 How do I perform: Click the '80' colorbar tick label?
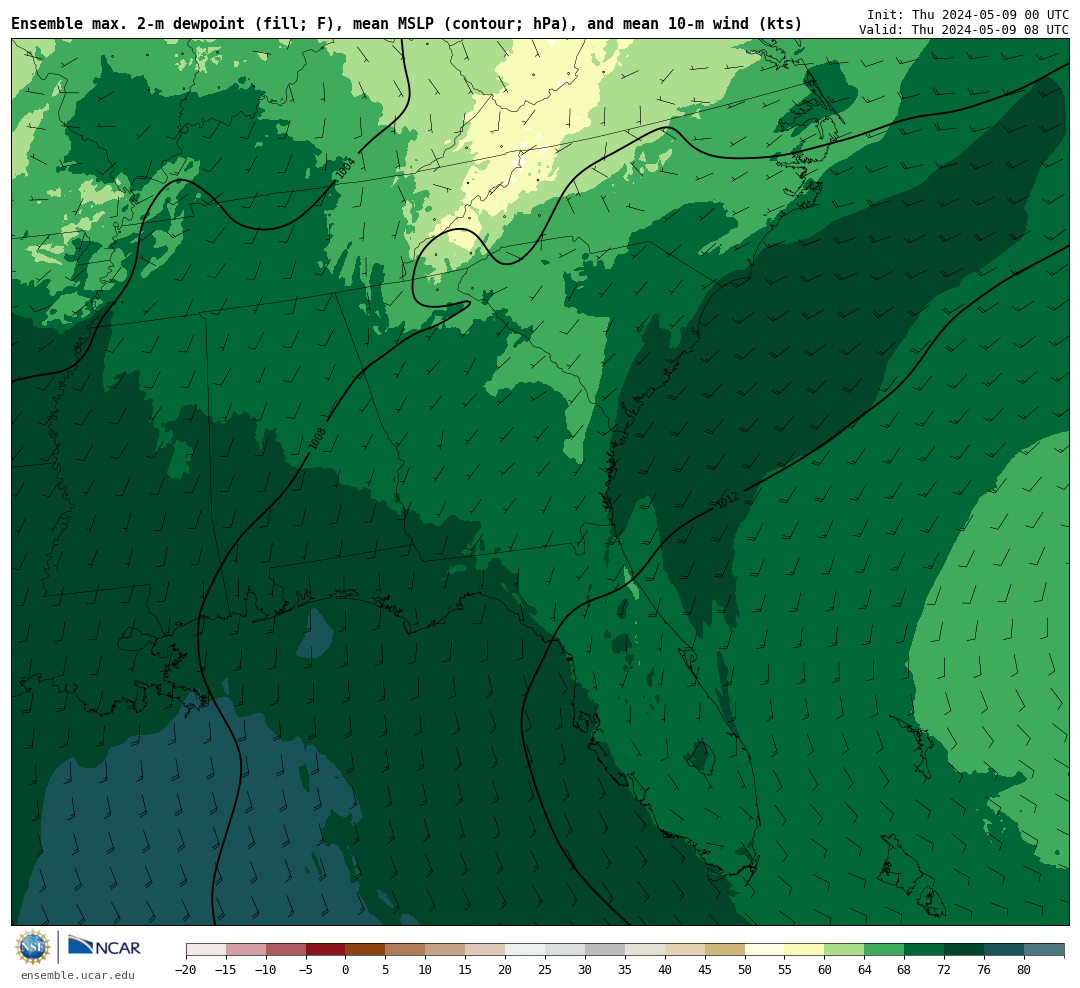tap(1024, 969)
